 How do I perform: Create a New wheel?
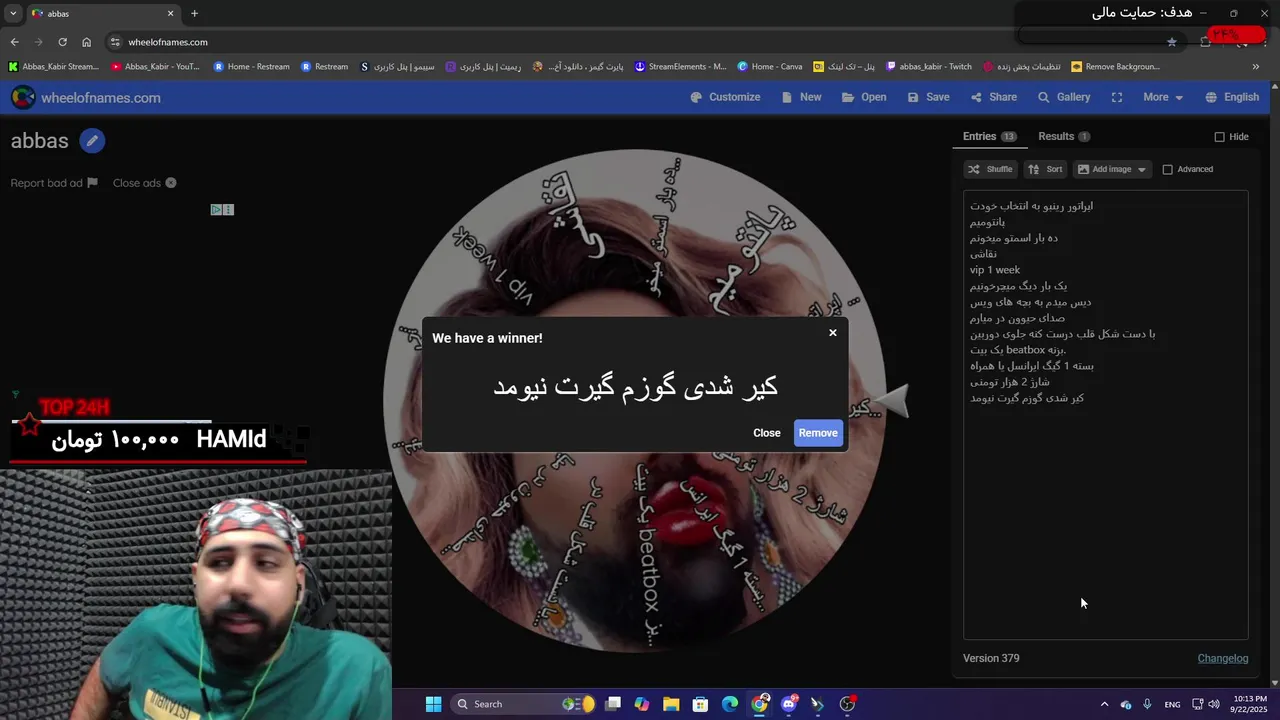click(801, 97)
